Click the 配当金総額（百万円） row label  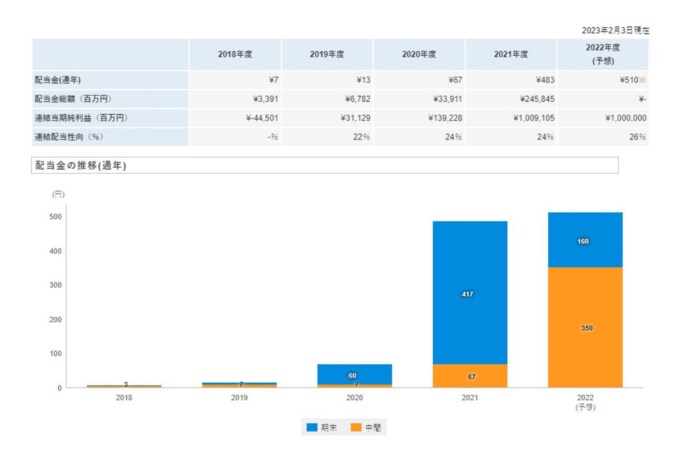tap(73, 100)
